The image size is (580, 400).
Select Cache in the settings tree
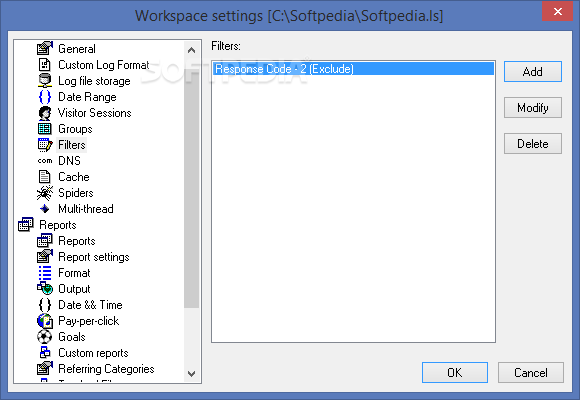[74, 177]
